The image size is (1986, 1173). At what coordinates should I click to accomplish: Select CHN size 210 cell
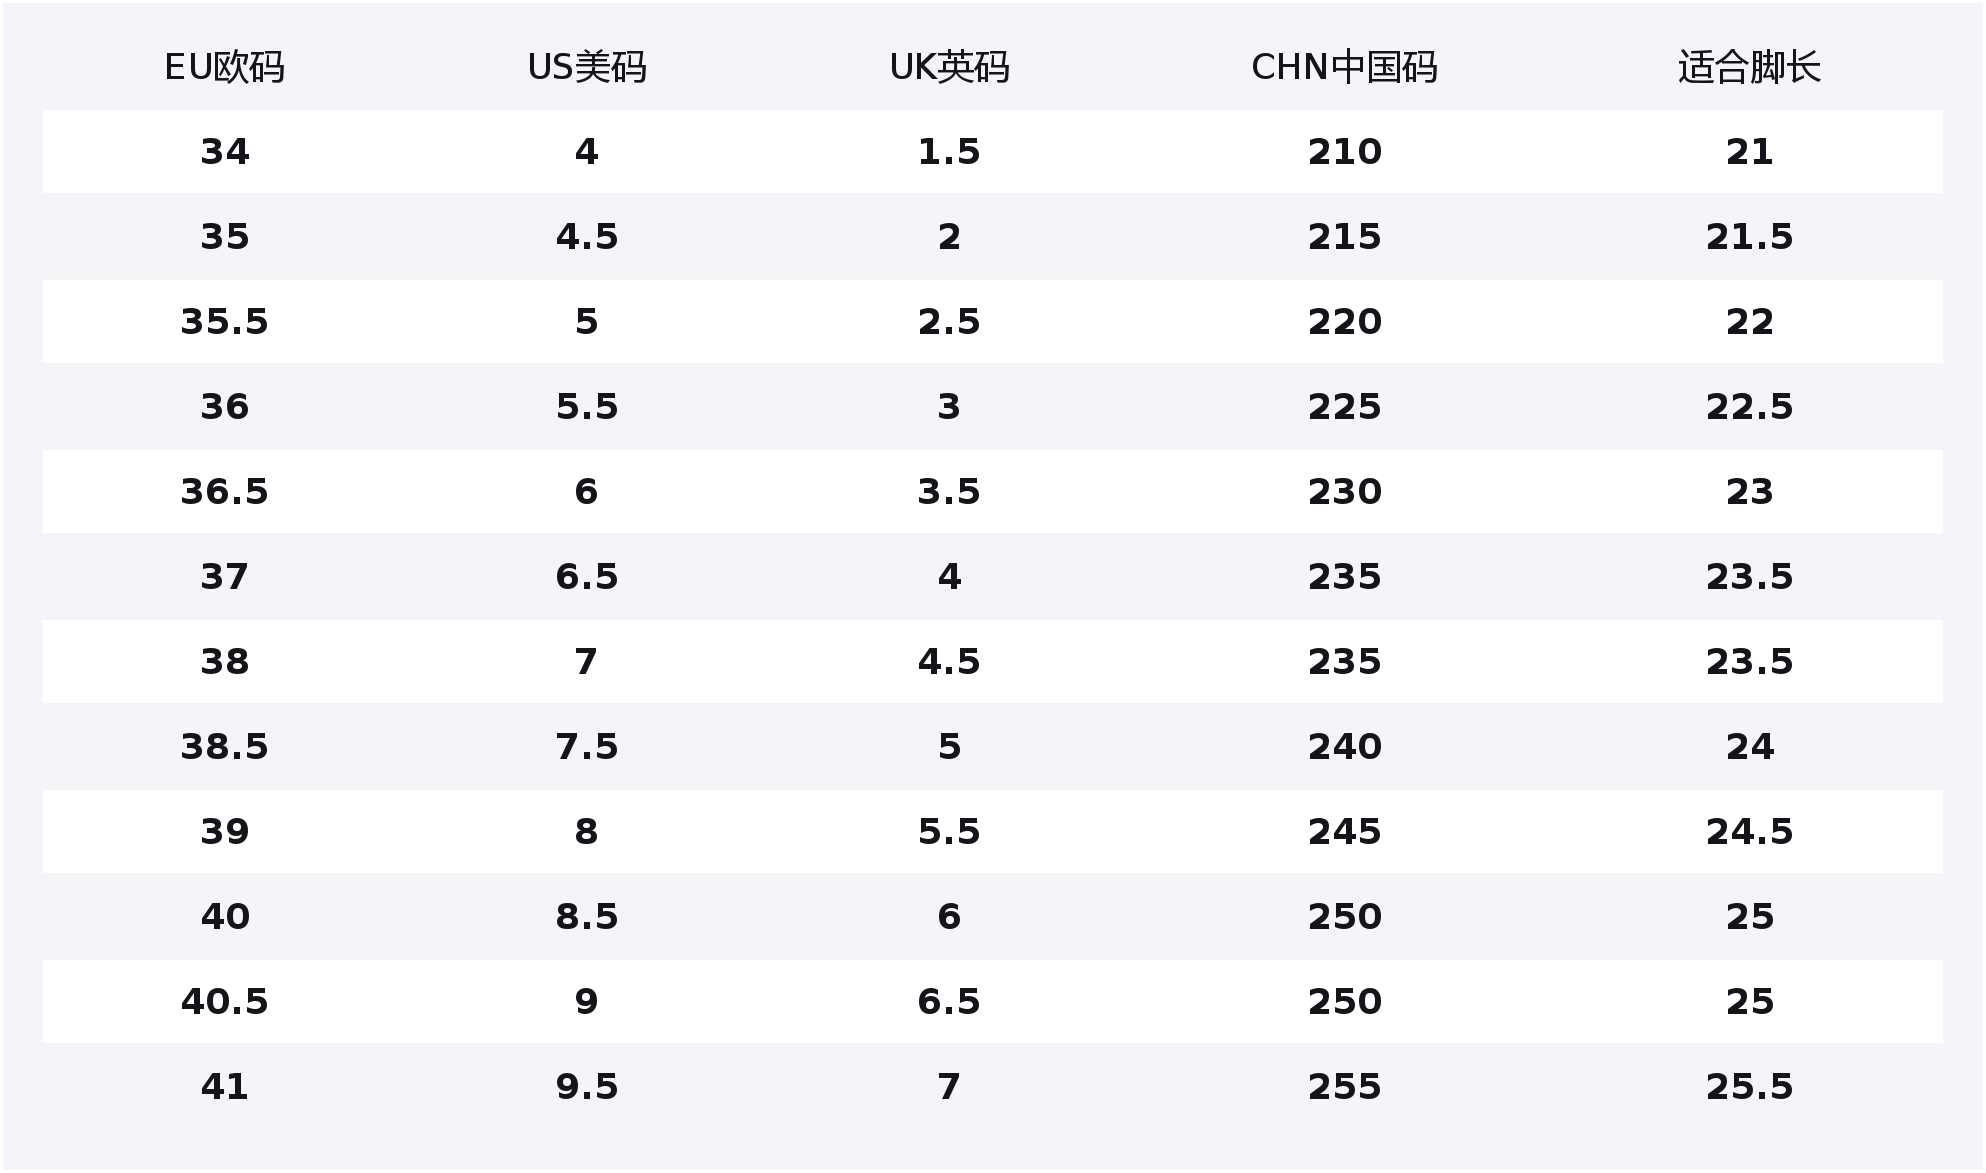1344,152
